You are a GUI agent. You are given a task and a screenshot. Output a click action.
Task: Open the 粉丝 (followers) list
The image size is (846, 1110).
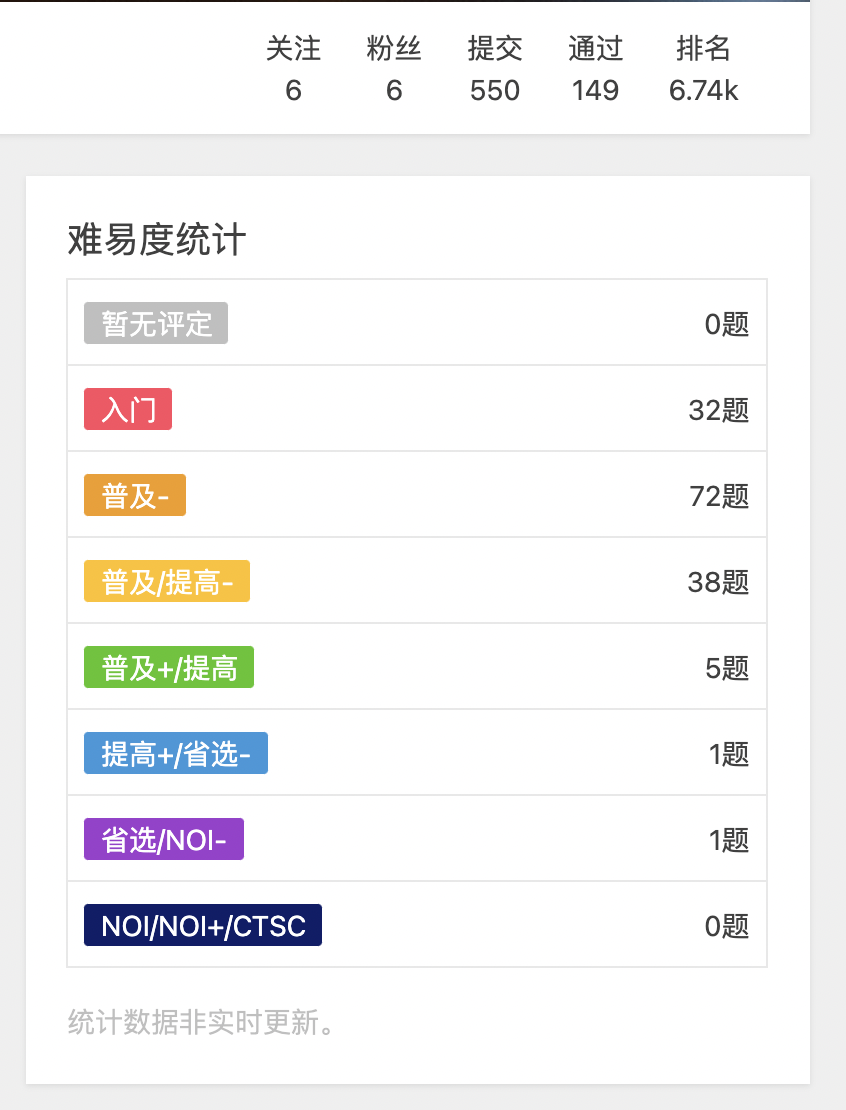[394, 70]
